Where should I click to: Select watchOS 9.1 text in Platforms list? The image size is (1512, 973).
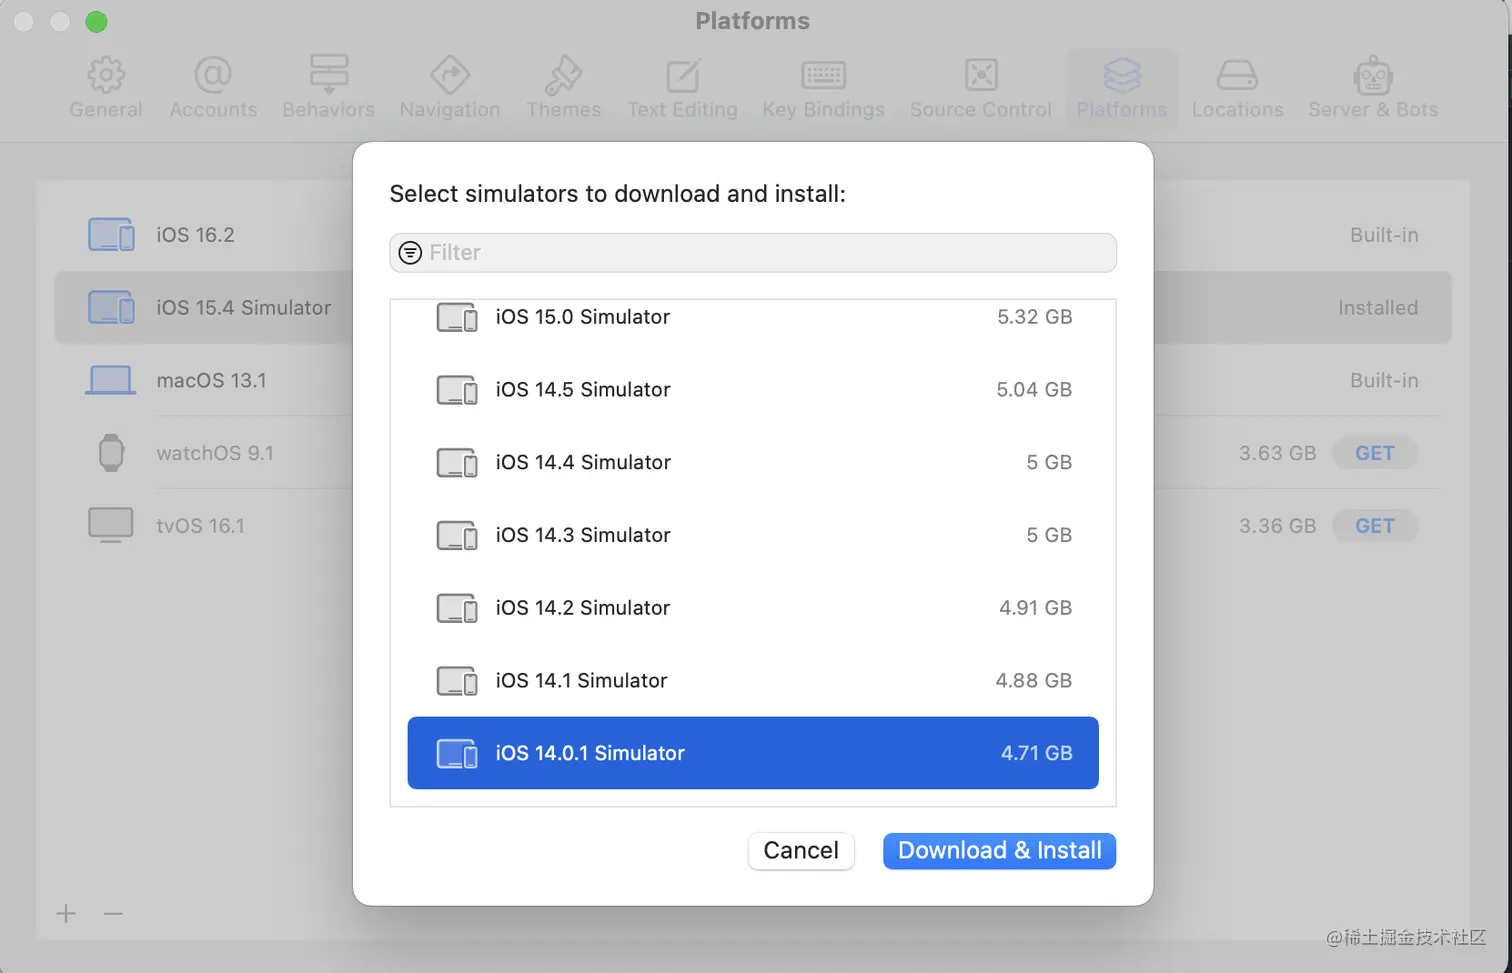point(215,453)
